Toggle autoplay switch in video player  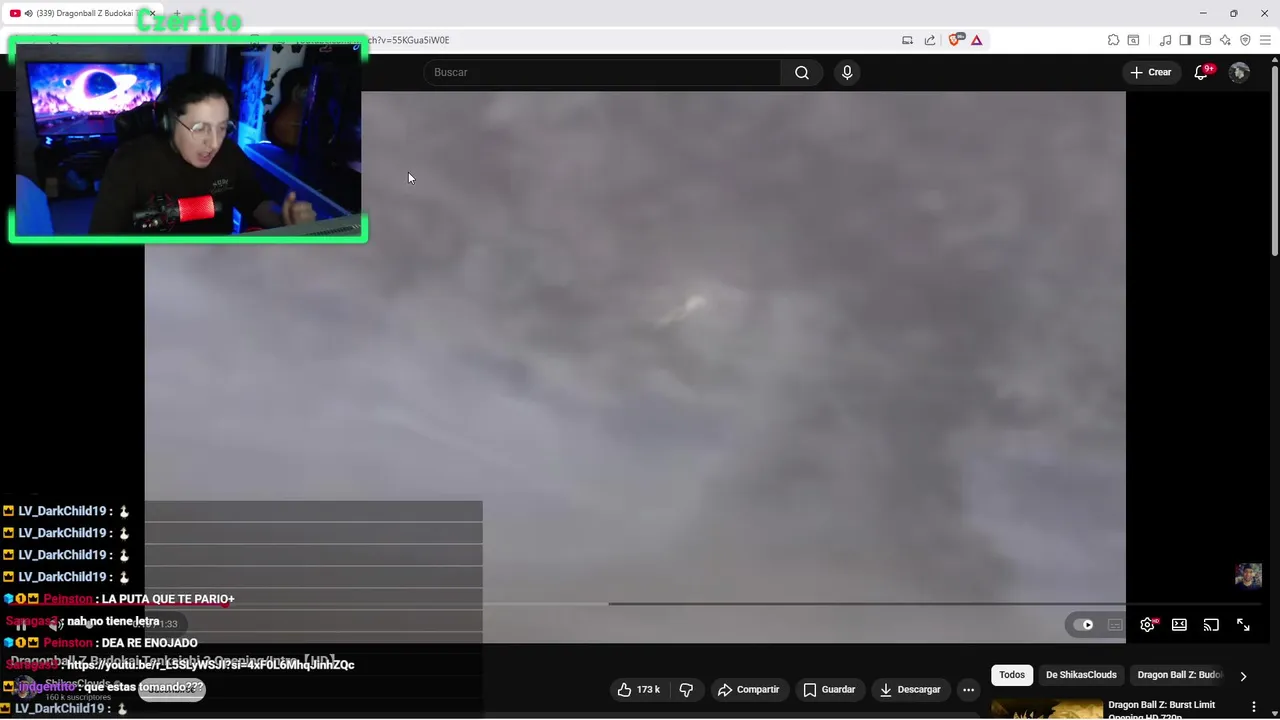coord(1084,625)
